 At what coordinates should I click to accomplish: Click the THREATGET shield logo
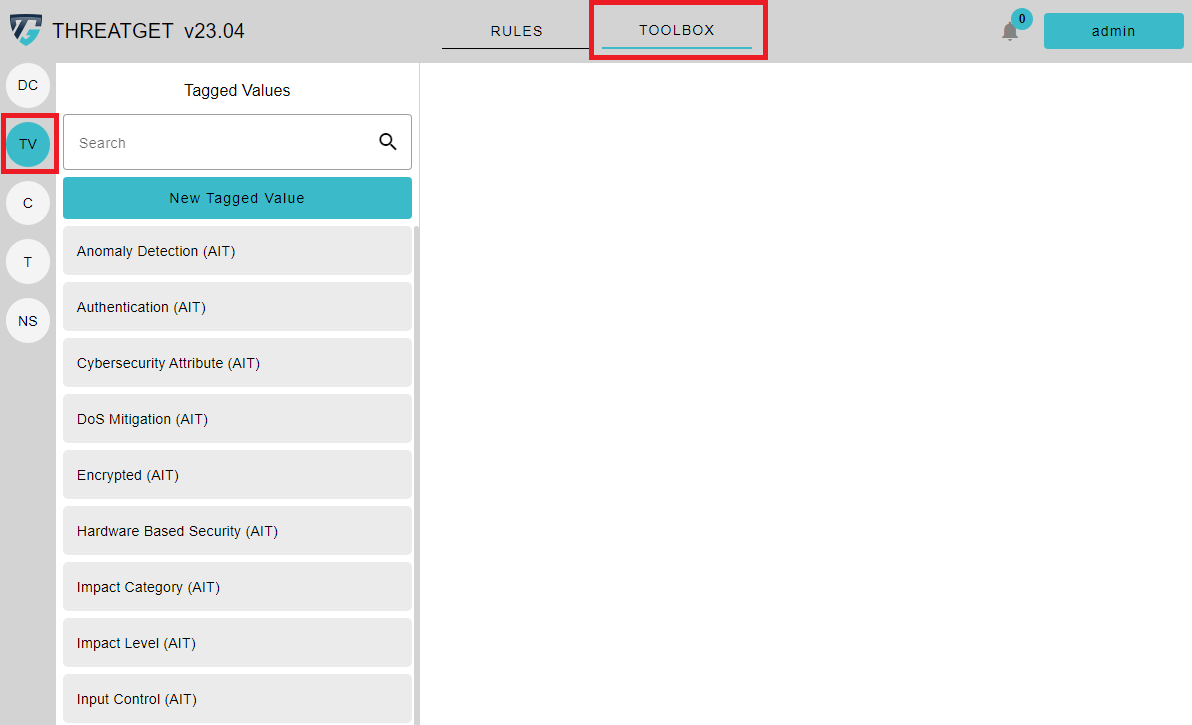(26, 30)
